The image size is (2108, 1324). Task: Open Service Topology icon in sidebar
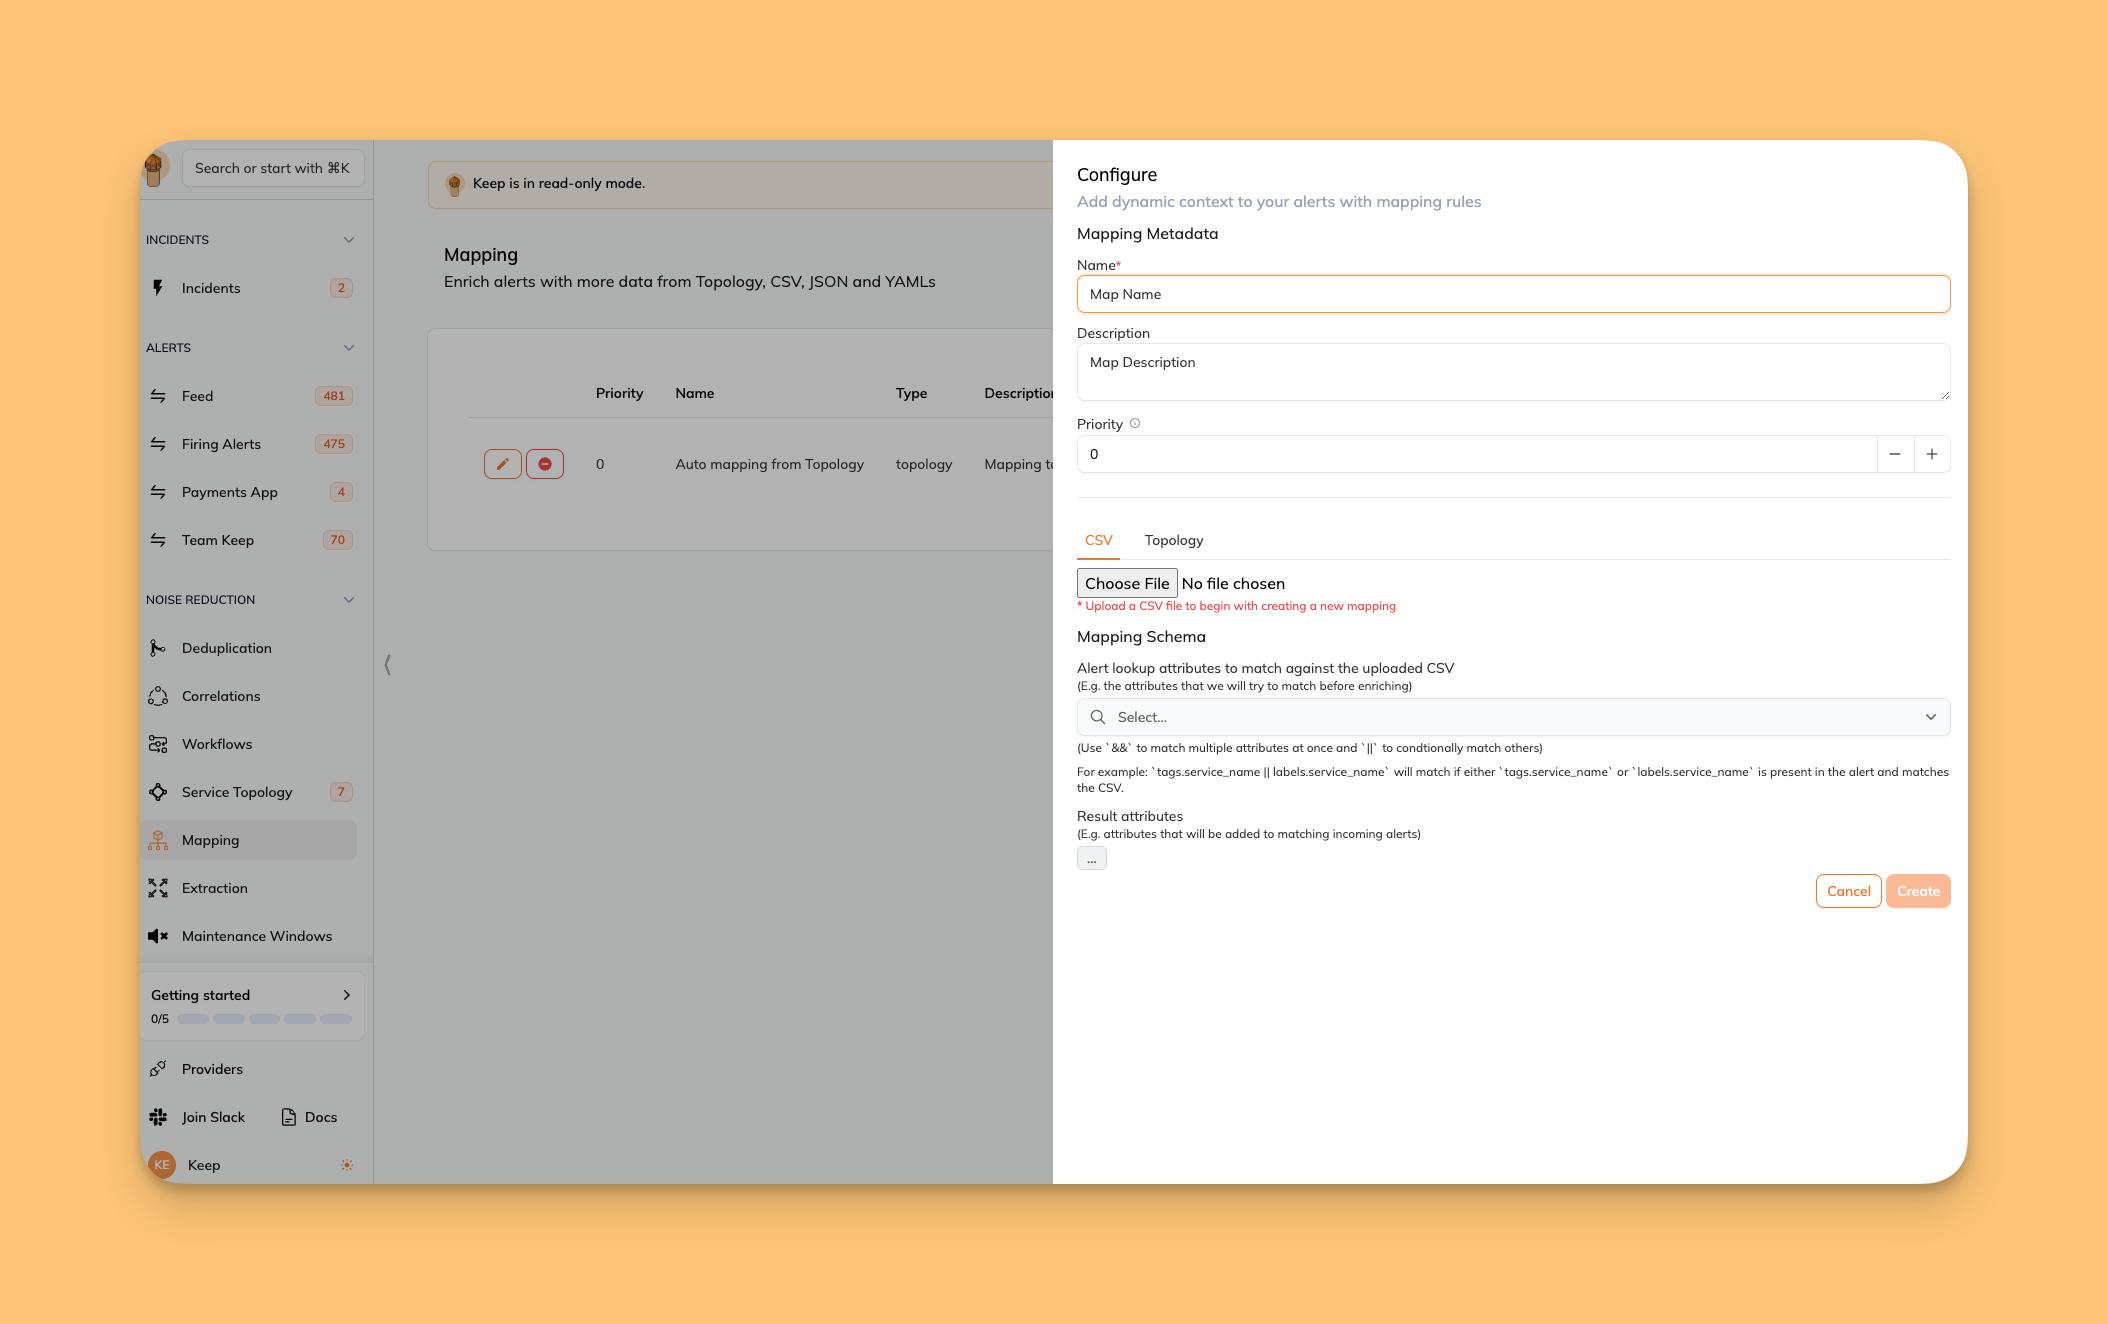coord(158,792)
